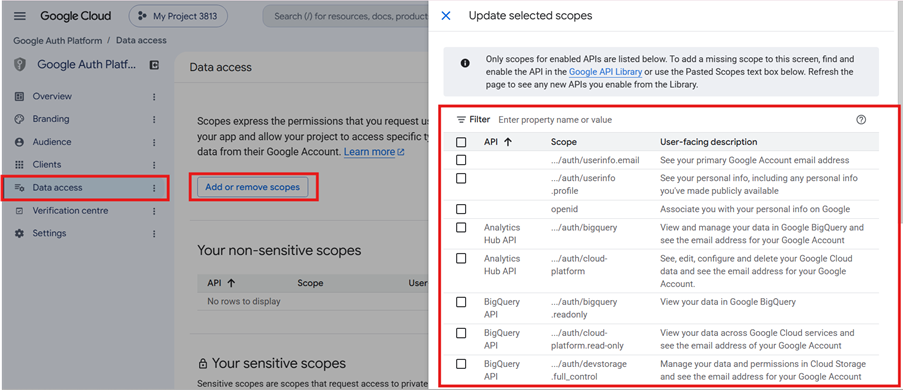Image resolution: width=903 pixels, height=390 pixels.
Task: Open three-dot options beside Branding
Action: (154, 119)
